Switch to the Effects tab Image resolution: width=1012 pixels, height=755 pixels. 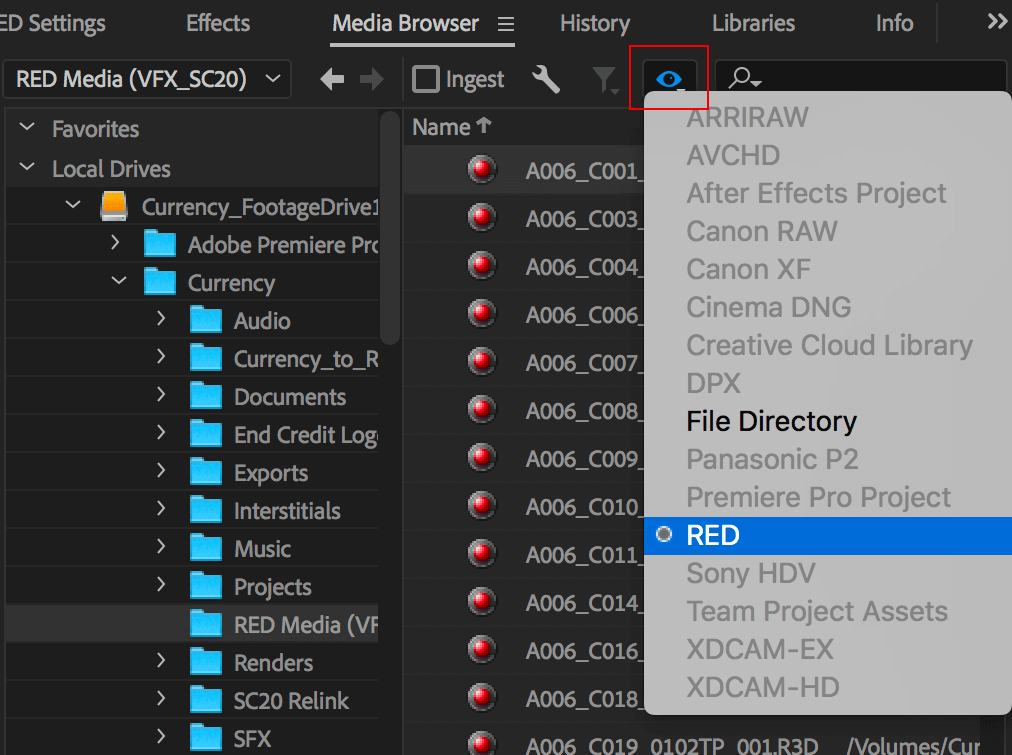click(x=218, y=23)
